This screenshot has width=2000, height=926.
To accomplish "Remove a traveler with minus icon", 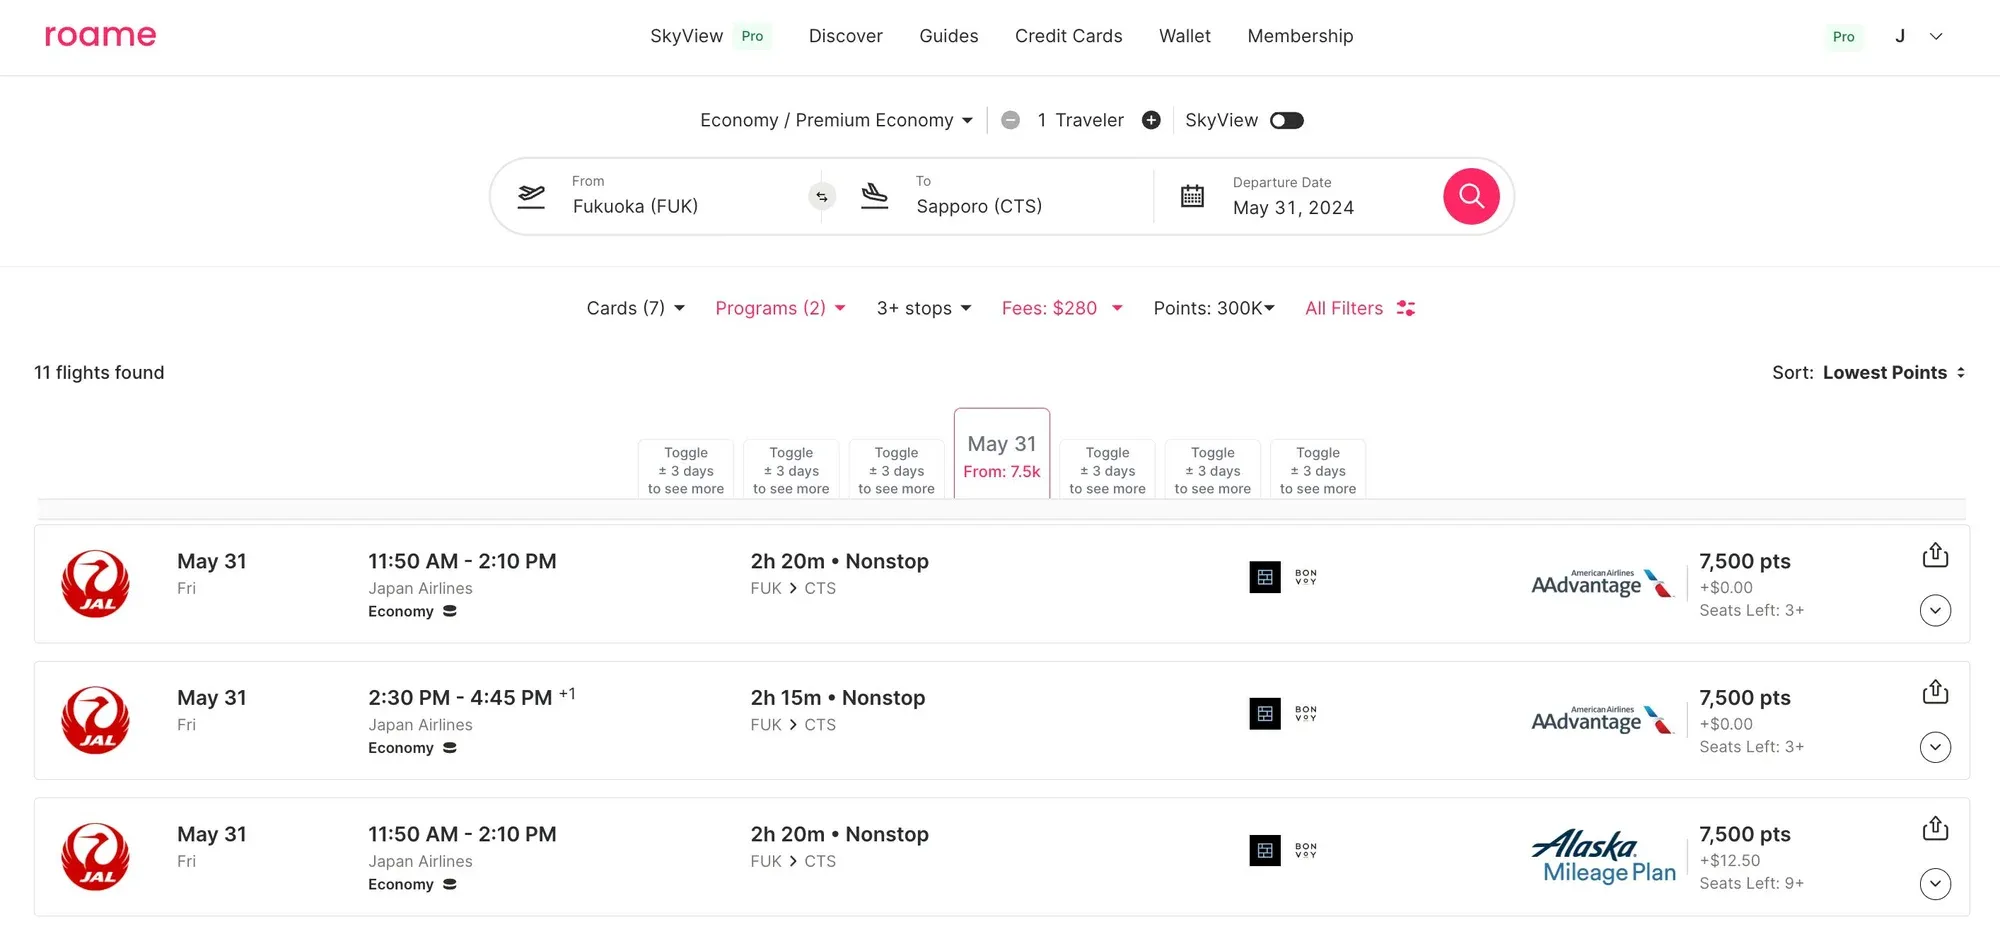I will pos(1010,120).
